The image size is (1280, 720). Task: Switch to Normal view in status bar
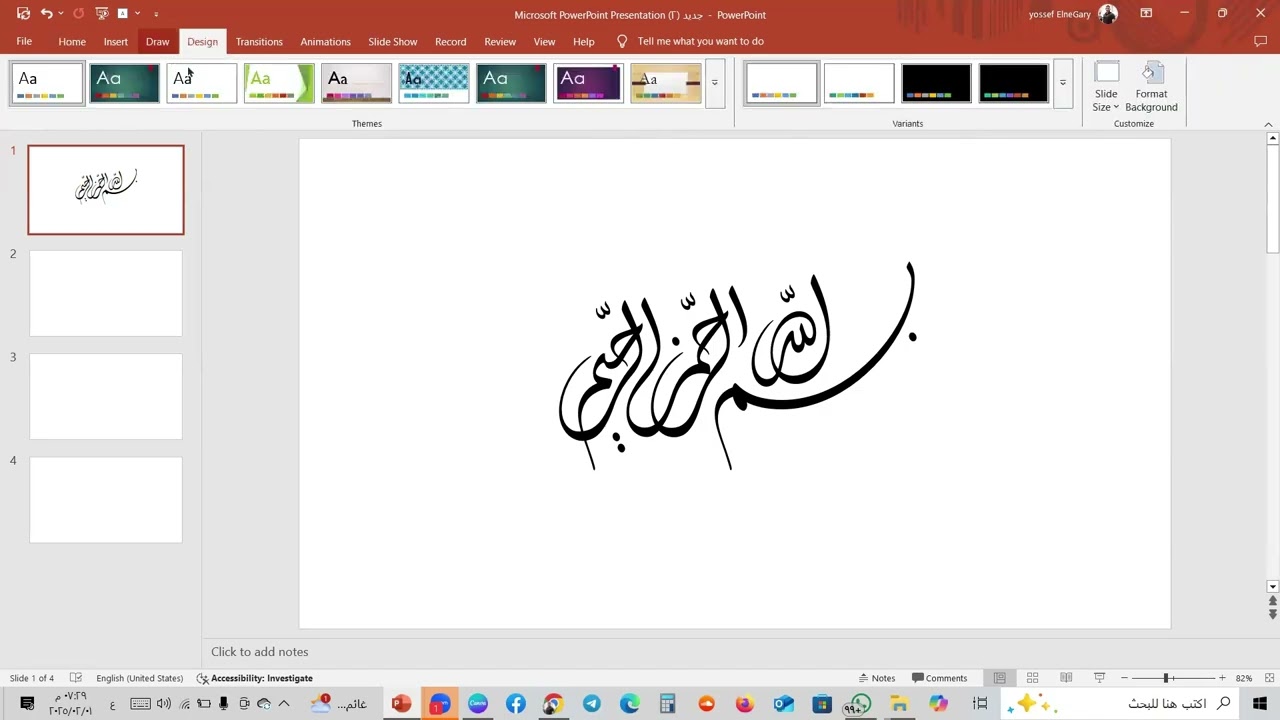(999, 678)
